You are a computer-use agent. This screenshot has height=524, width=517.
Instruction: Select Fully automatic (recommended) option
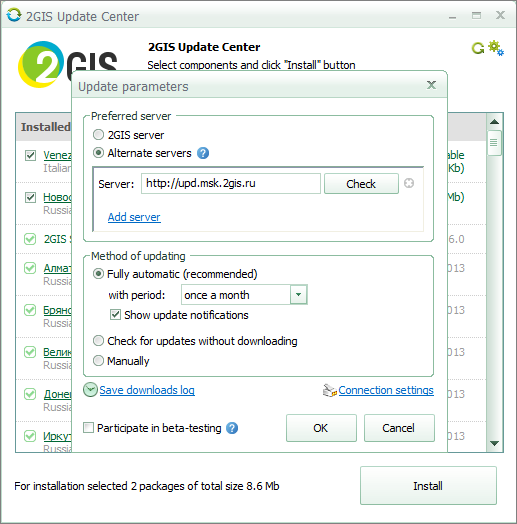(98, 274)
